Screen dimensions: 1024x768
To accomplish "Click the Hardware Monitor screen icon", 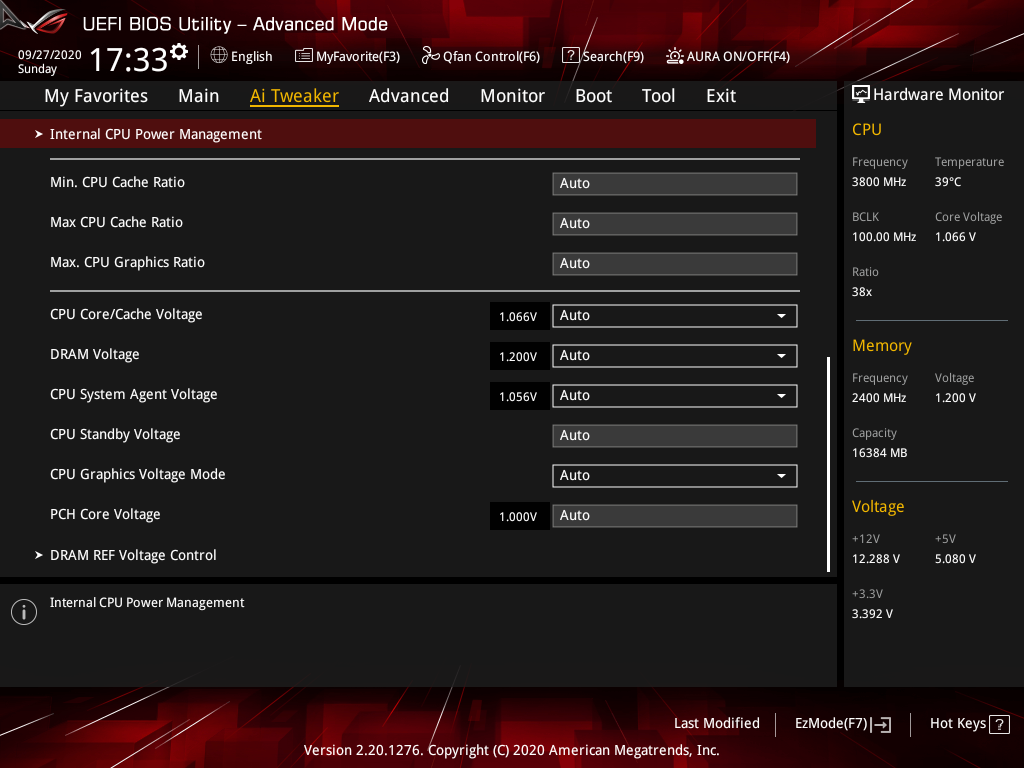I will point(861,94).
